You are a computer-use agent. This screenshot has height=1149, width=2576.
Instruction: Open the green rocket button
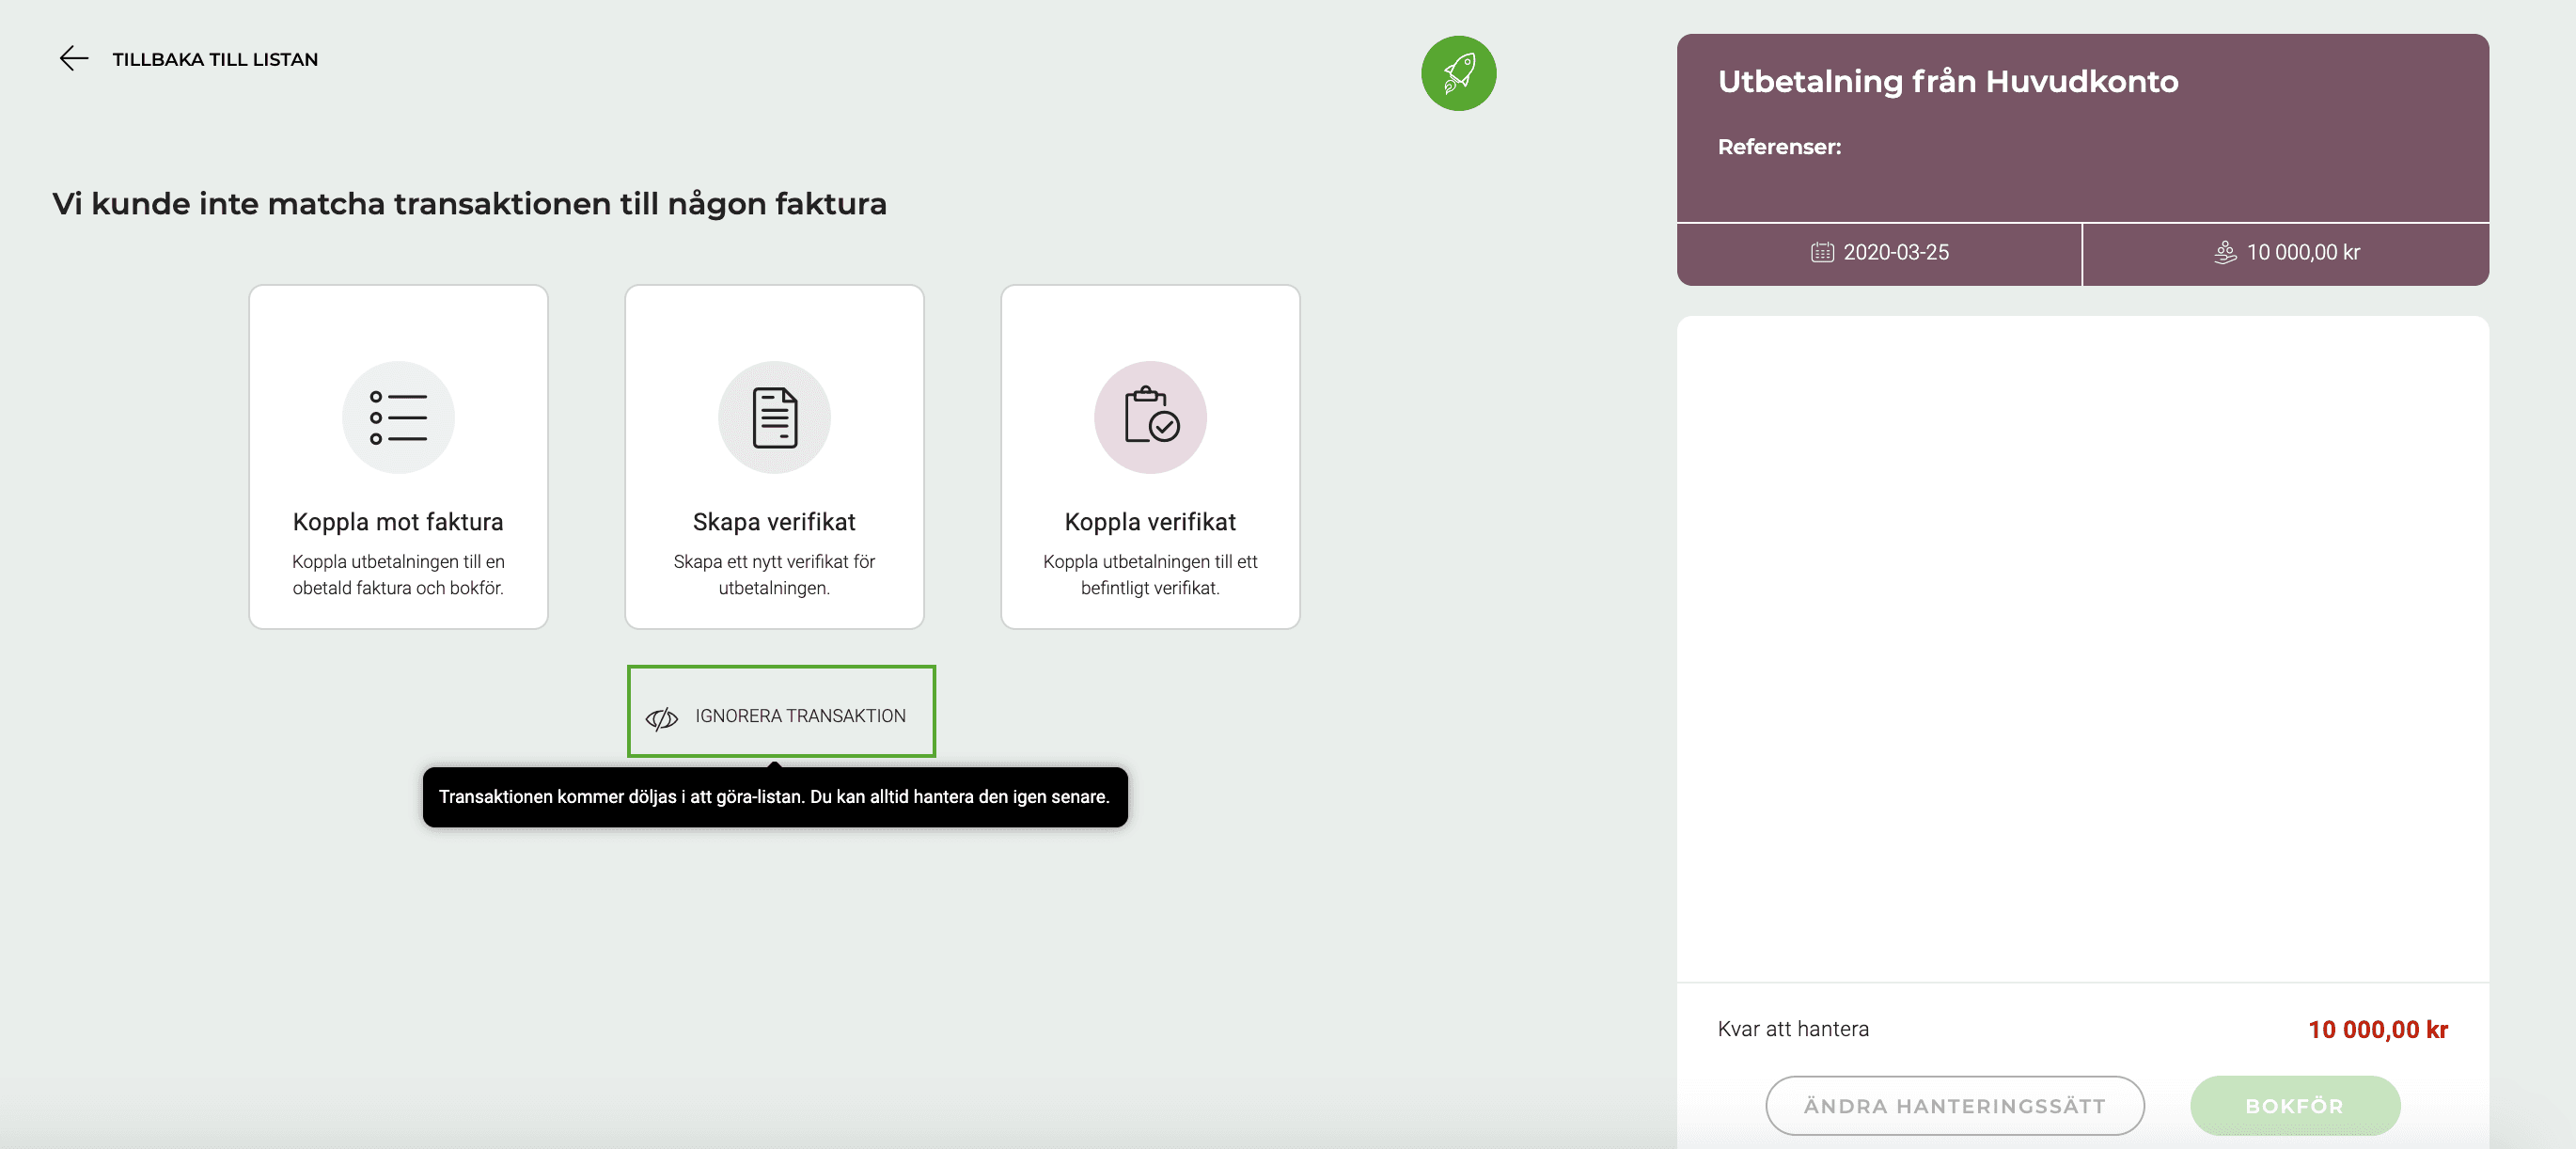[x=1458, y=73]
